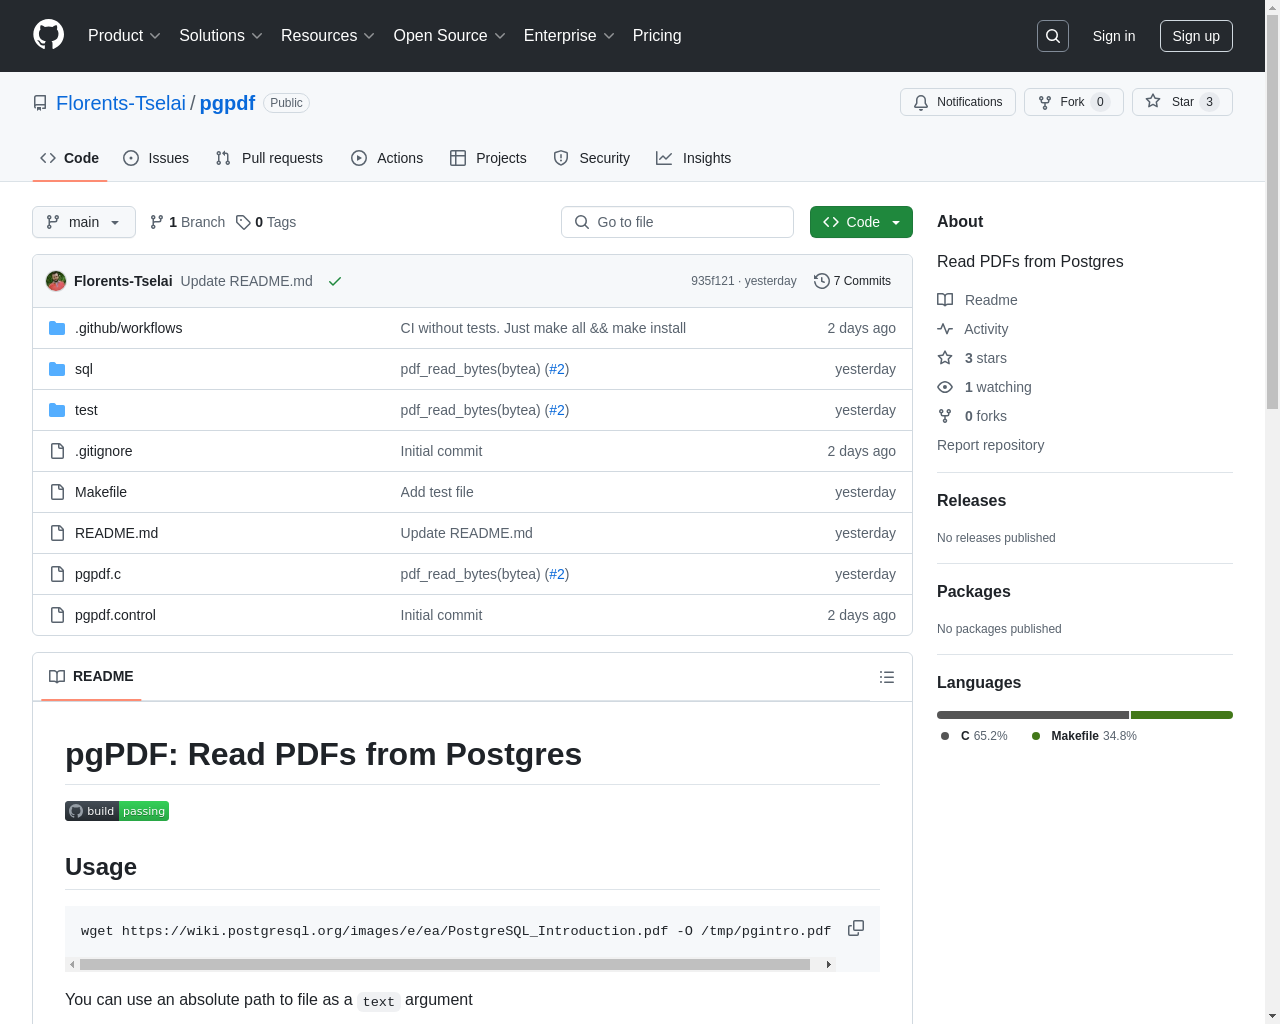Viewport: 1280px width, 1024px height.
Task: Click the pulse icon beside Activity
Action: [945, 329]
